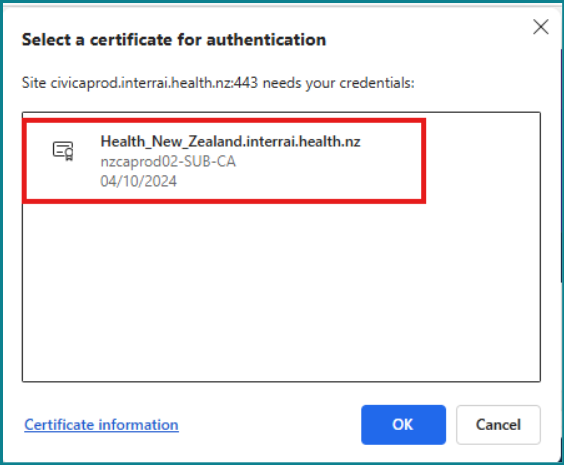Cancel the certificate authentication dialog
Viewport: 564px width, 465px height.
coord(498,425)
